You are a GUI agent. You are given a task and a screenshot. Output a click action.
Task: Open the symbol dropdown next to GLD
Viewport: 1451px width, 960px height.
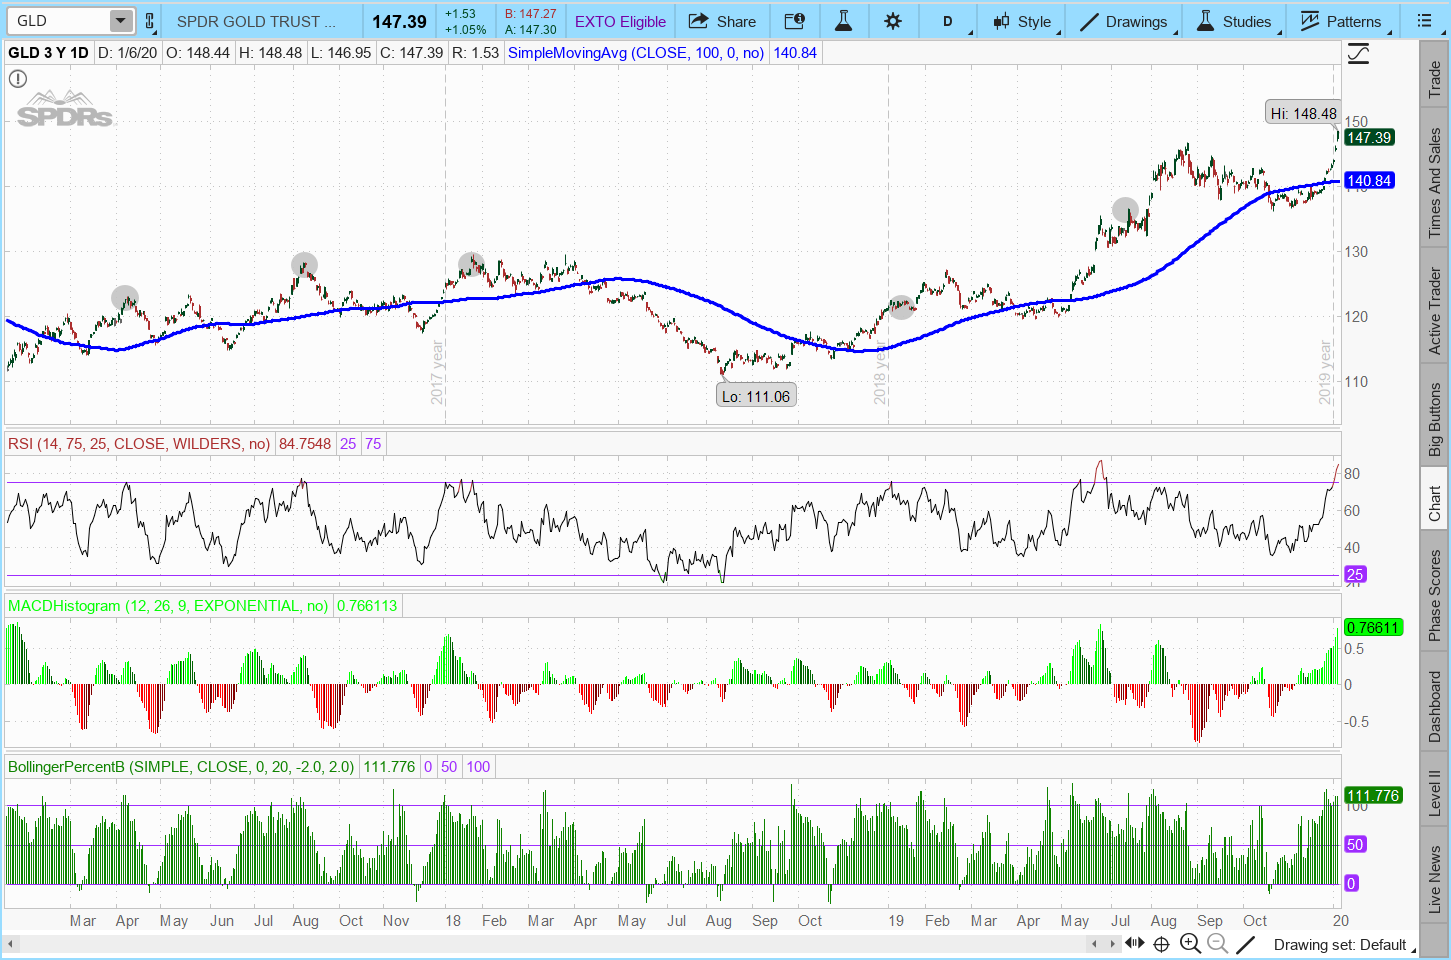(x=120, y=21)
